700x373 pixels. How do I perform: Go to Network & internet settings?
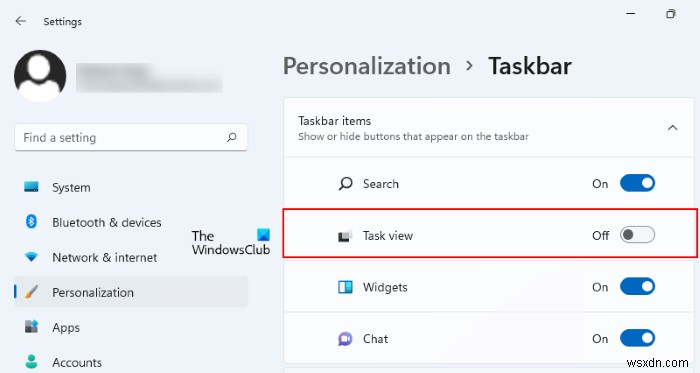pos(131,257)
